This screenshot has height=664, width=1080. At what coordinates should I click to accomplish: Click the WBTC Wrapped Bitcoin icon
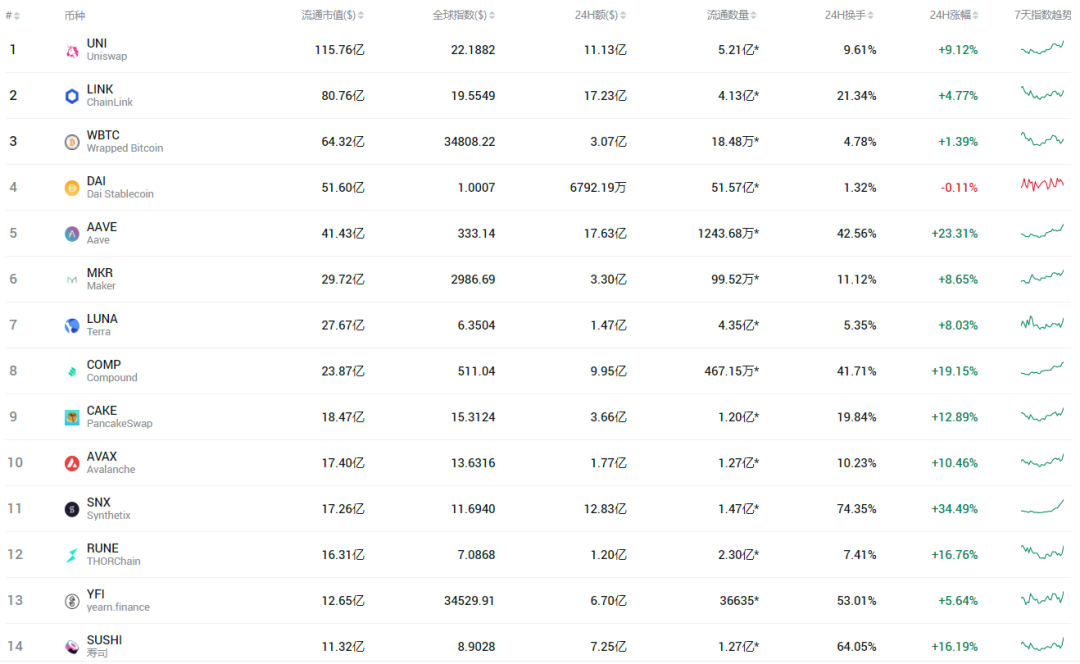(72, 142)
